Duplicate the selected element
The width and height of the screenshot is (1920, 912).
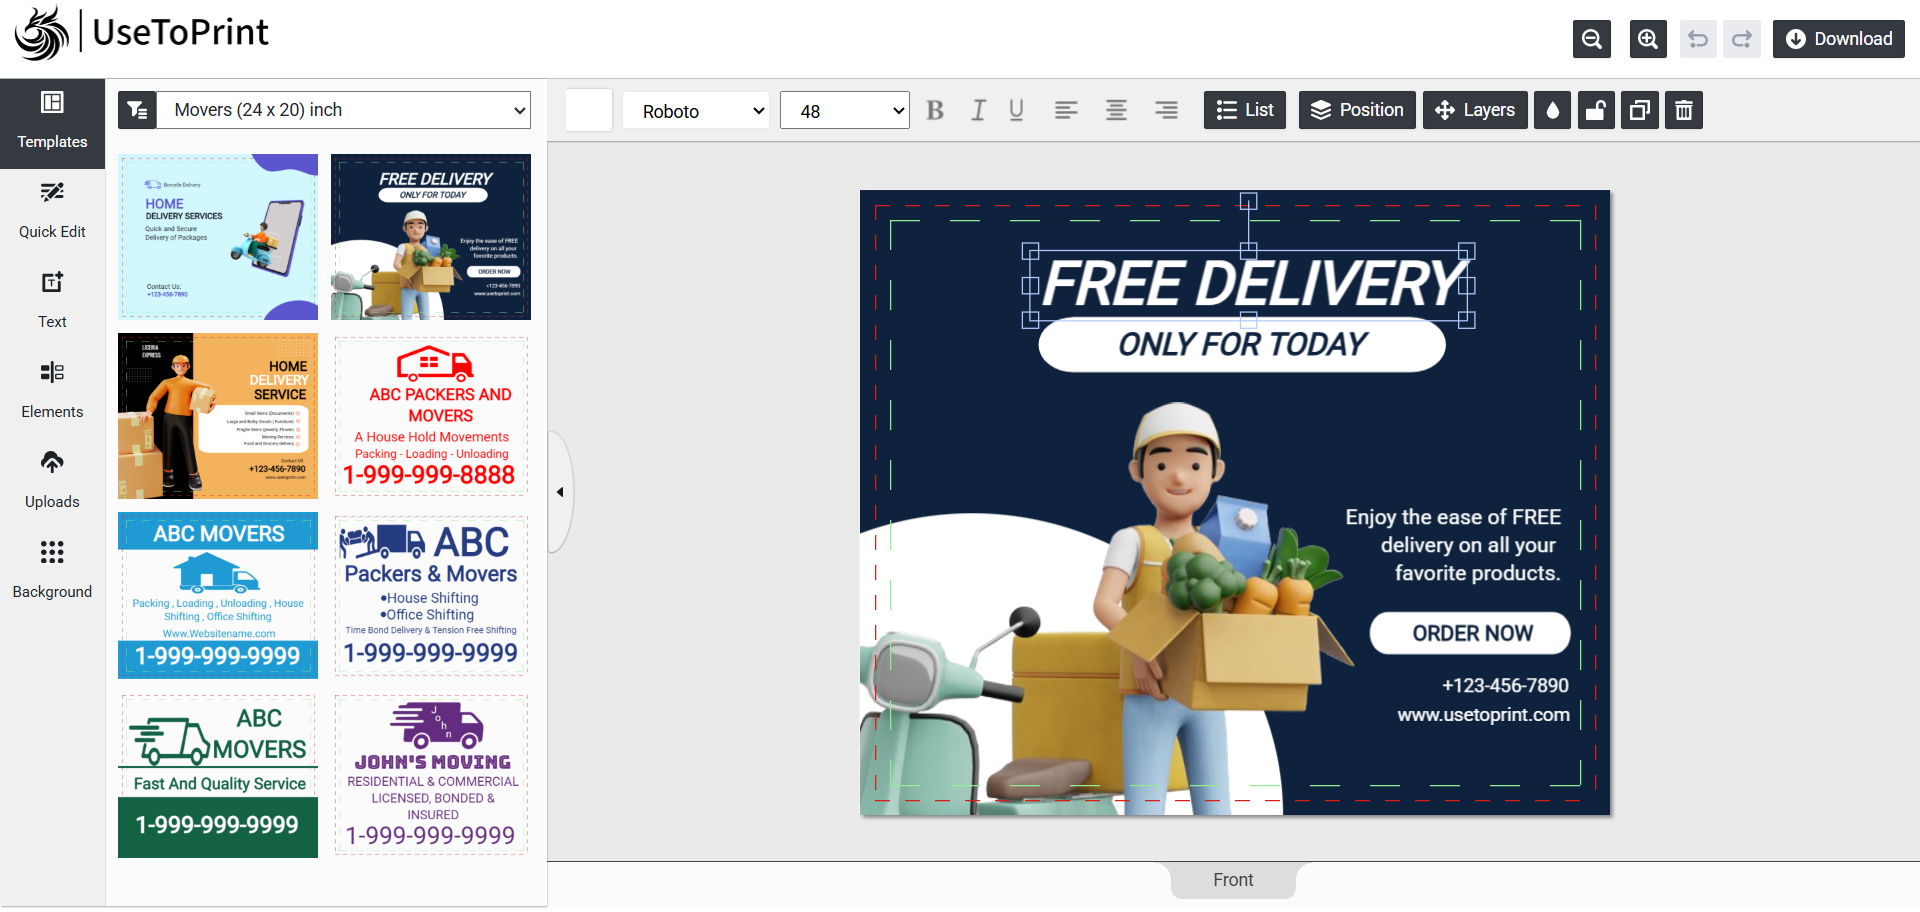point(1639,110)
